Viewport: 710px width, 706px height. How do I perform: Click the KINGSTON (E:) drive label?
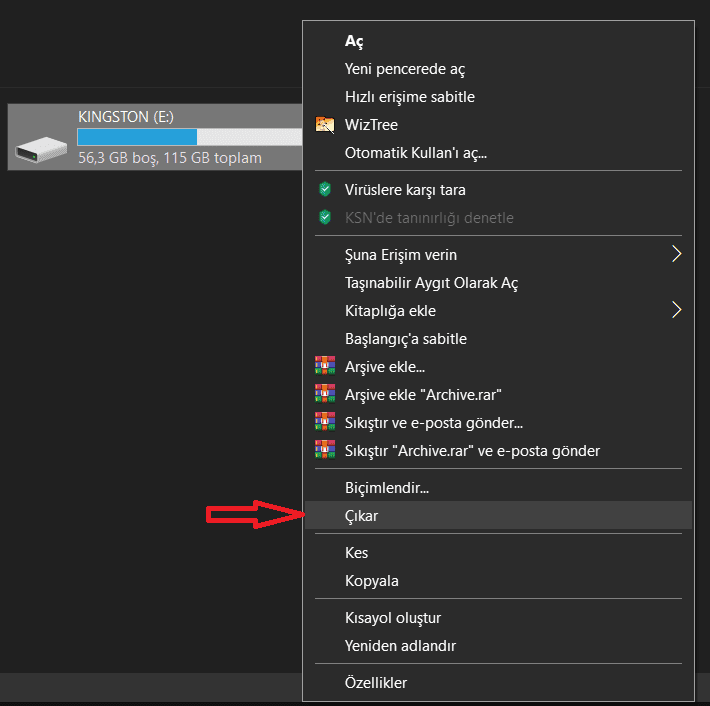pyautogui.click(x=127, y=116)
